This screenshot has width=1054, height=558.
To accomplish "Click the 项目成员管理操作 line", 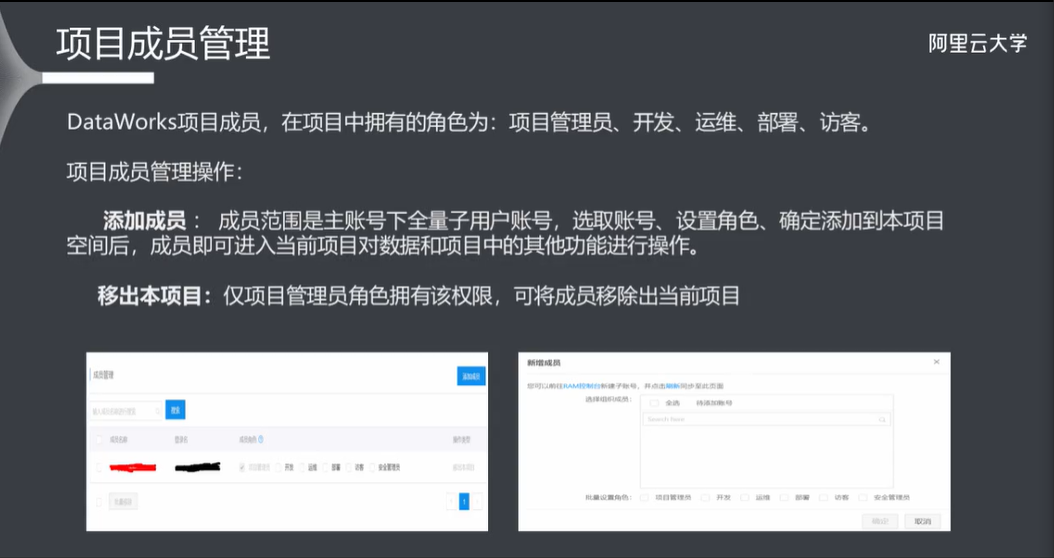I will (x=155, y=172).
